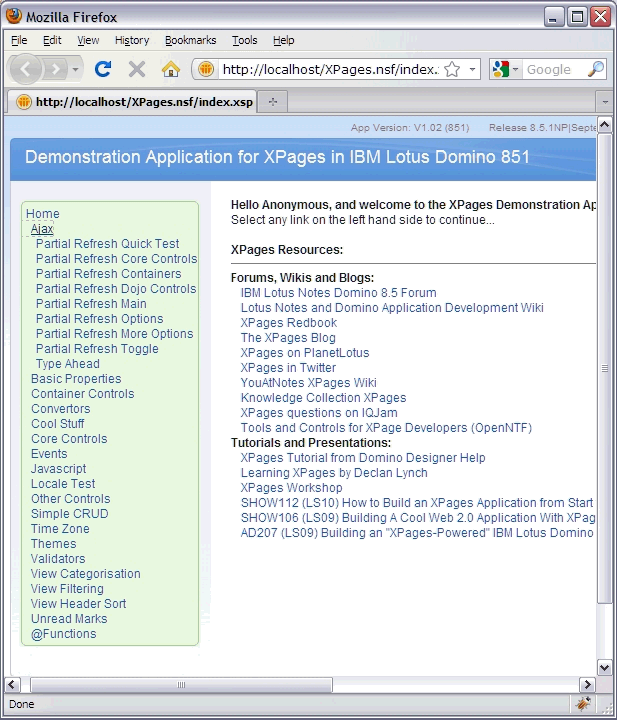
Task: Open the View menu
Action: coord(88,40)
